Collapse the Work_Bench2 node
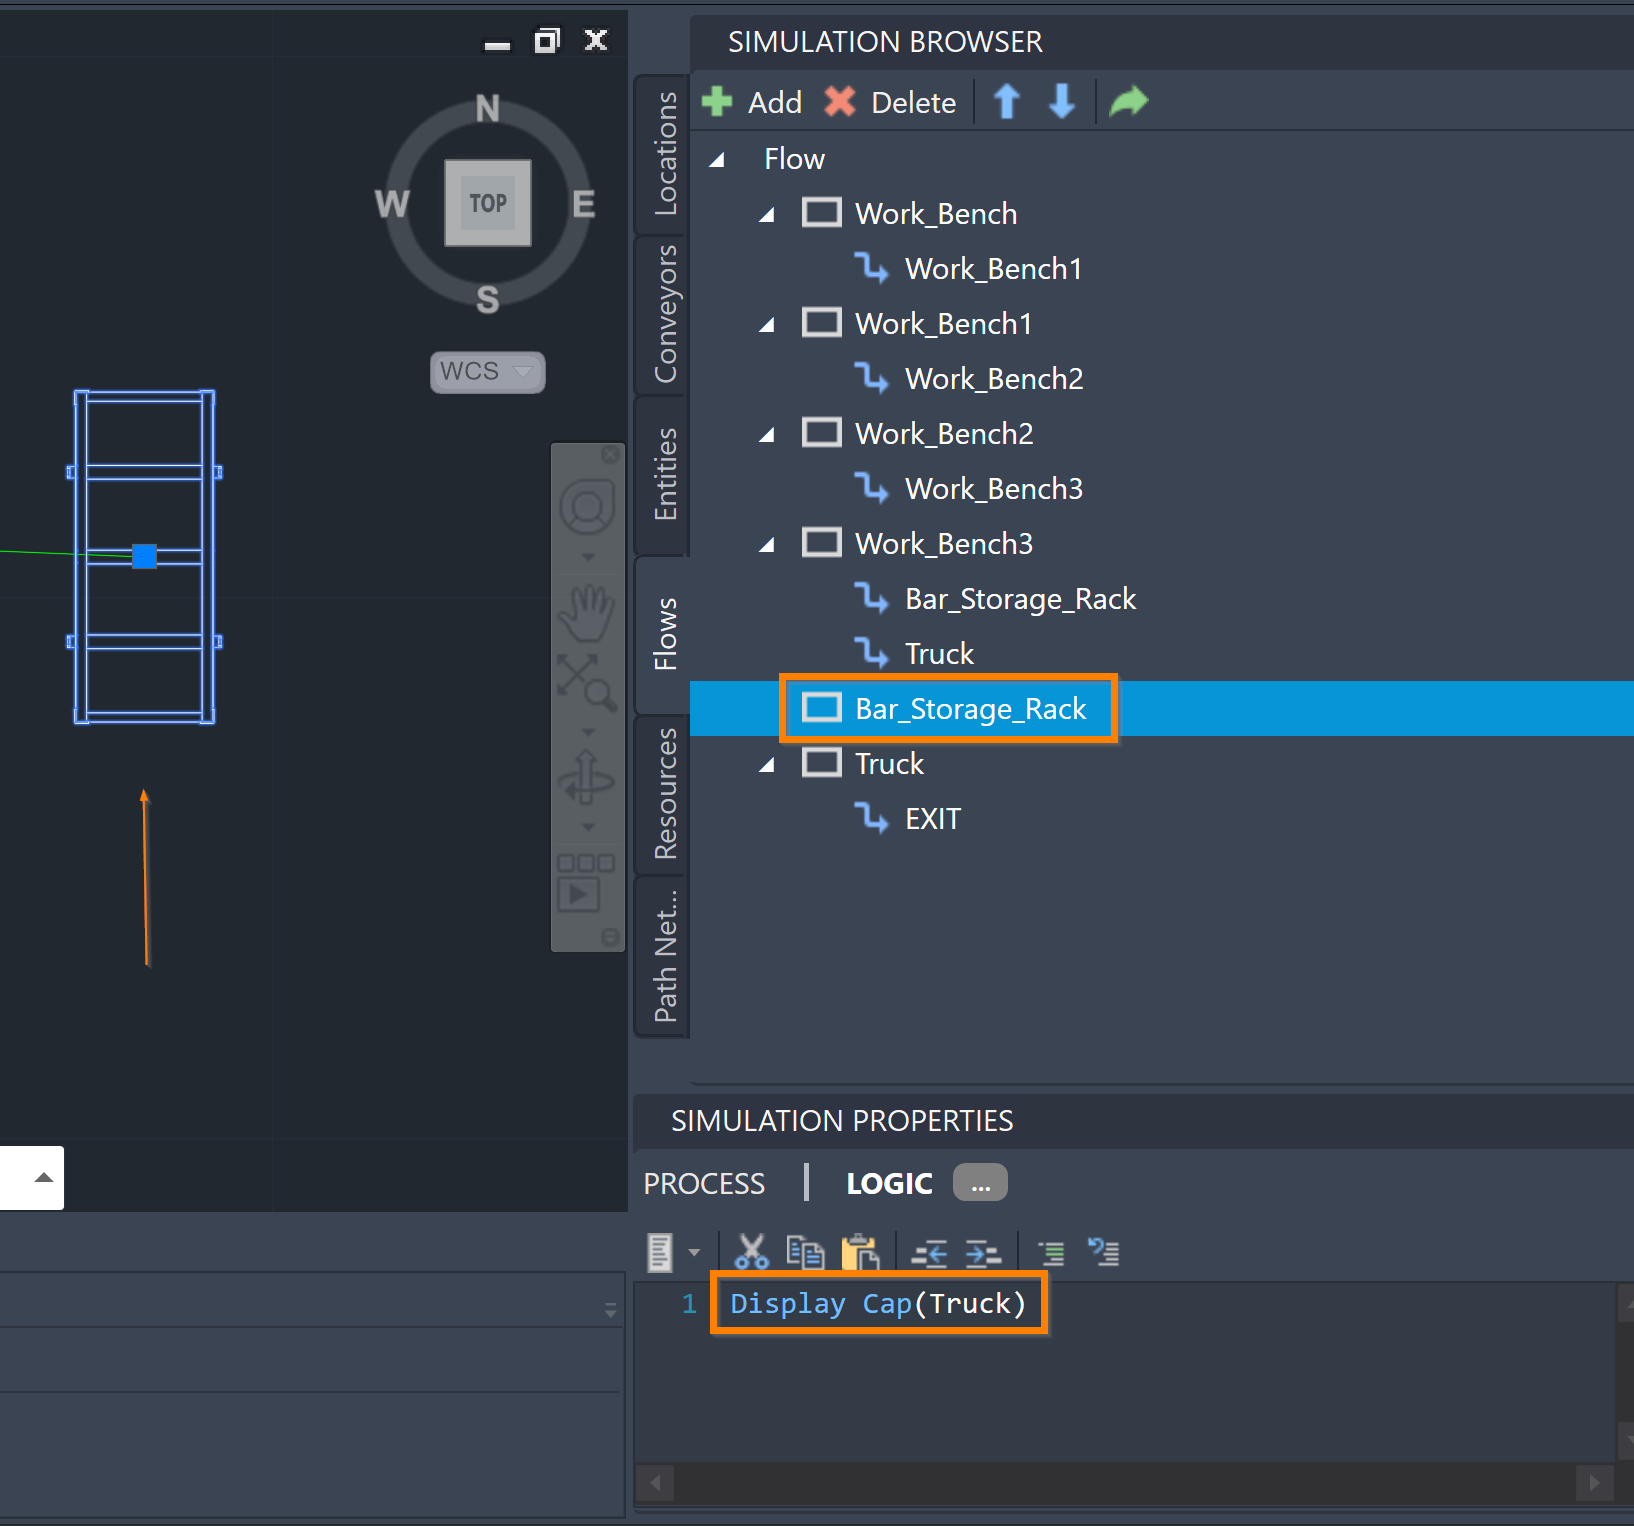The height and width of the screenshot is (1526, 1634). [767, 435]
